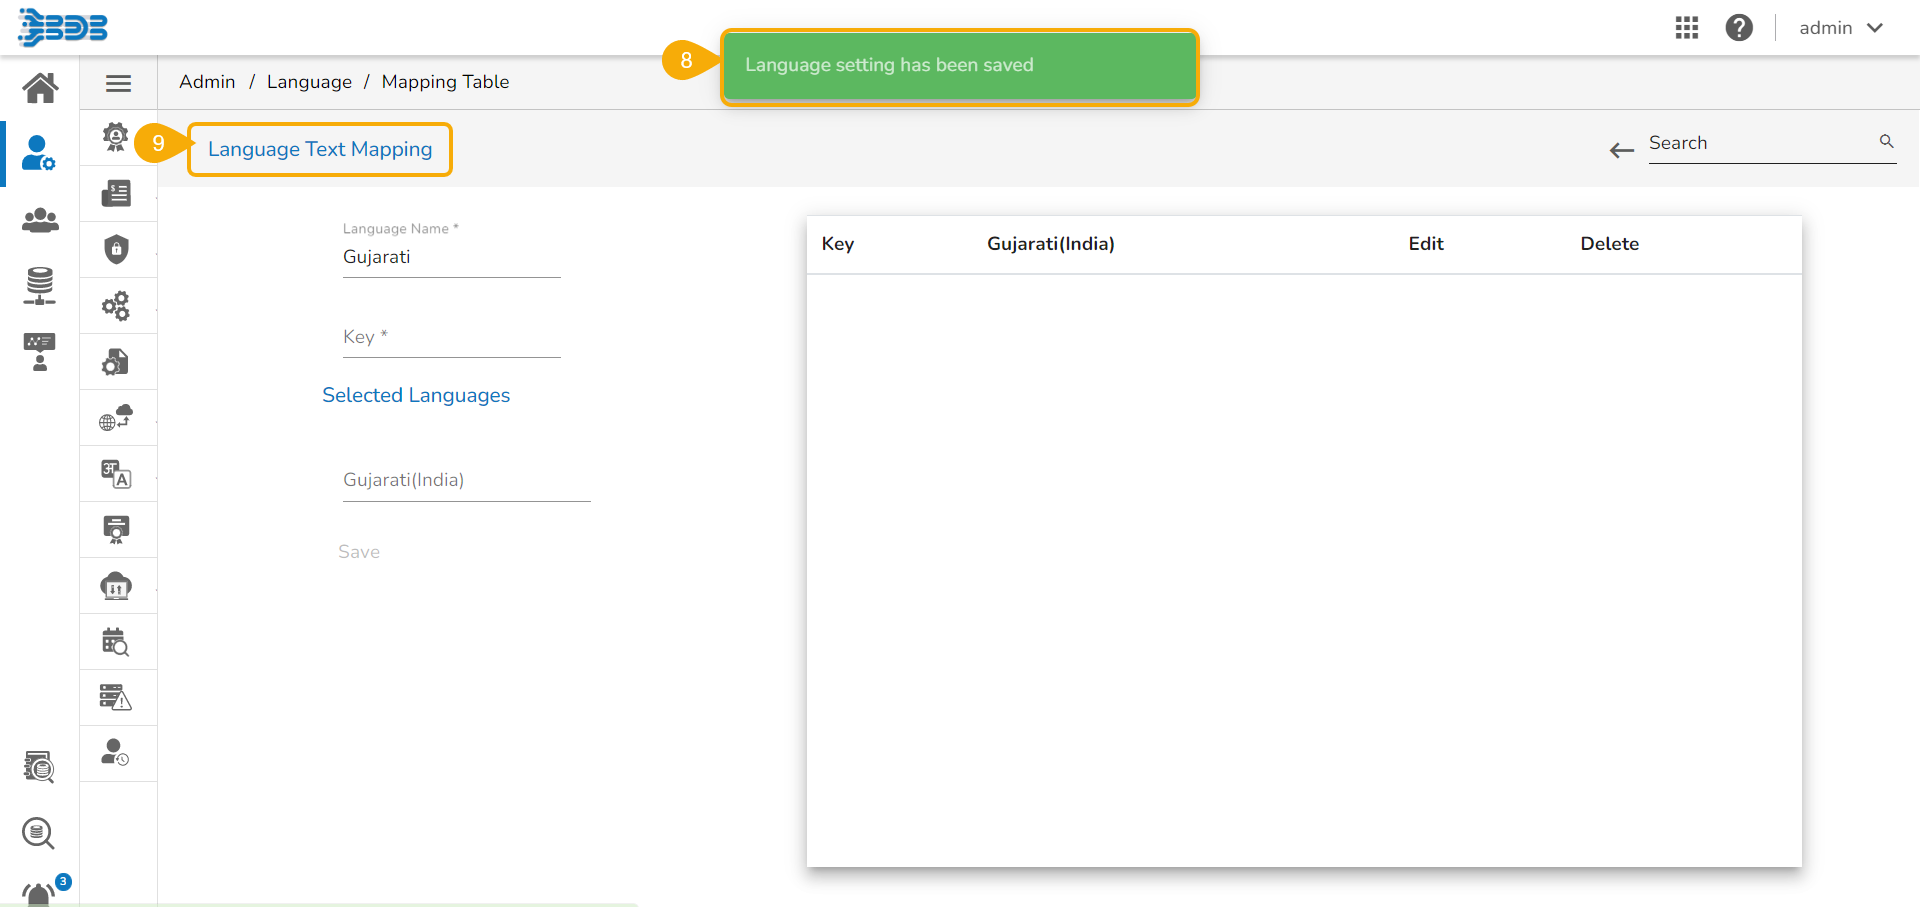The image size is (1920, 907).
Task: Click the shield lock security icon
Action: (x=117, y=249)
